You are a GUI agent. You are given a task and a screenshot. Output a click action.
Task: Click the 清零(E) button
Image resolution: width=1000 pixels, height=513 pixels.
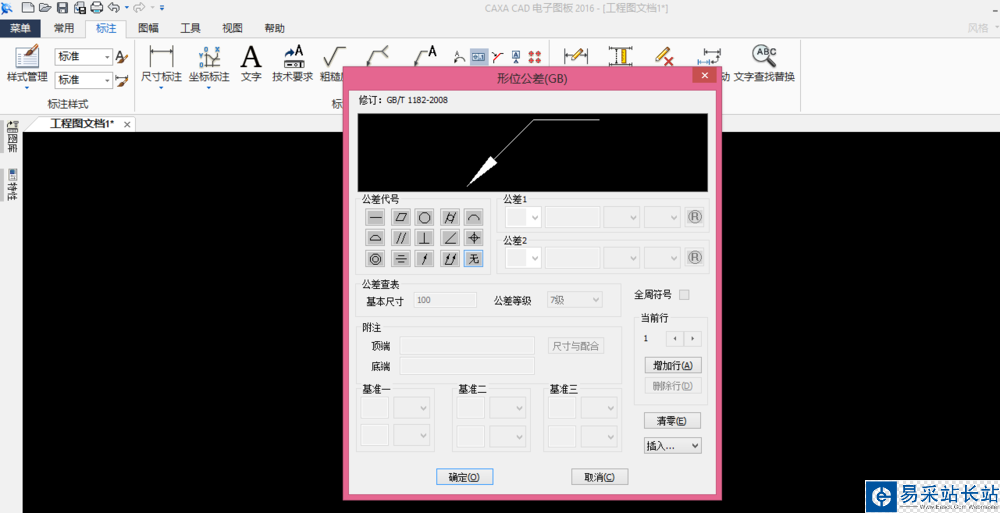coord(673,420)
